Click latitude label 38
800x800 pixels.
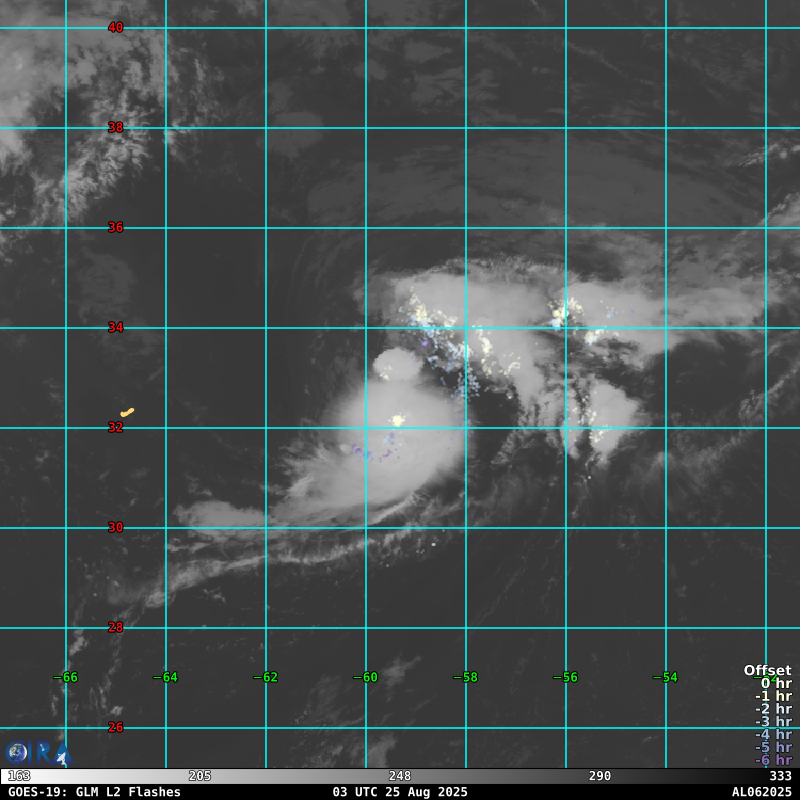pyautogui.click(x=116, y=128)
